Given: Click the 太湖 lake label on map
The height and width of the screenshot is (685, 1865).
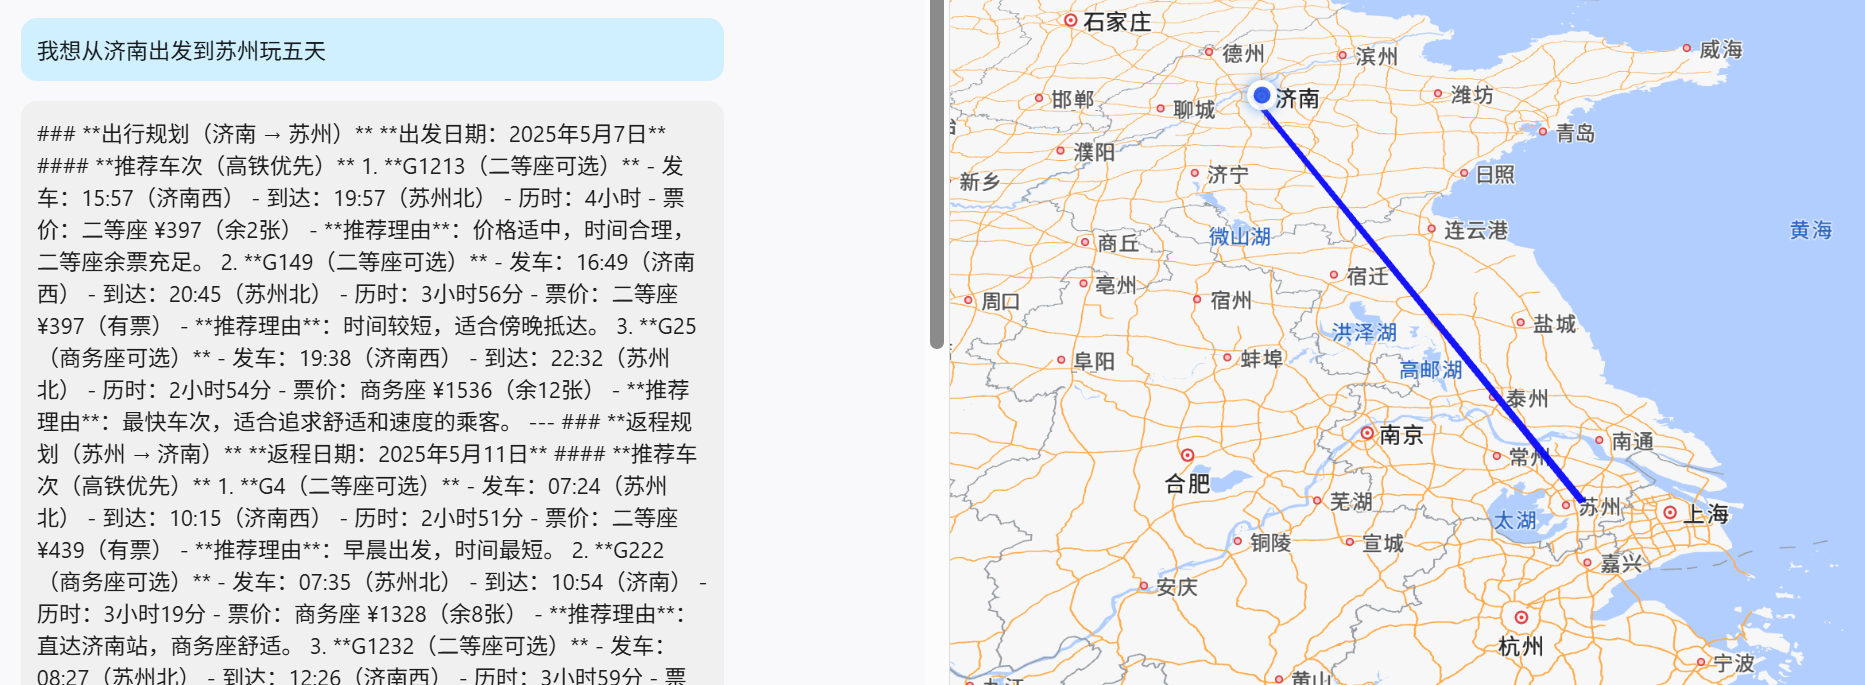Looking at the screenshot, I should [x=1514, y=520].
